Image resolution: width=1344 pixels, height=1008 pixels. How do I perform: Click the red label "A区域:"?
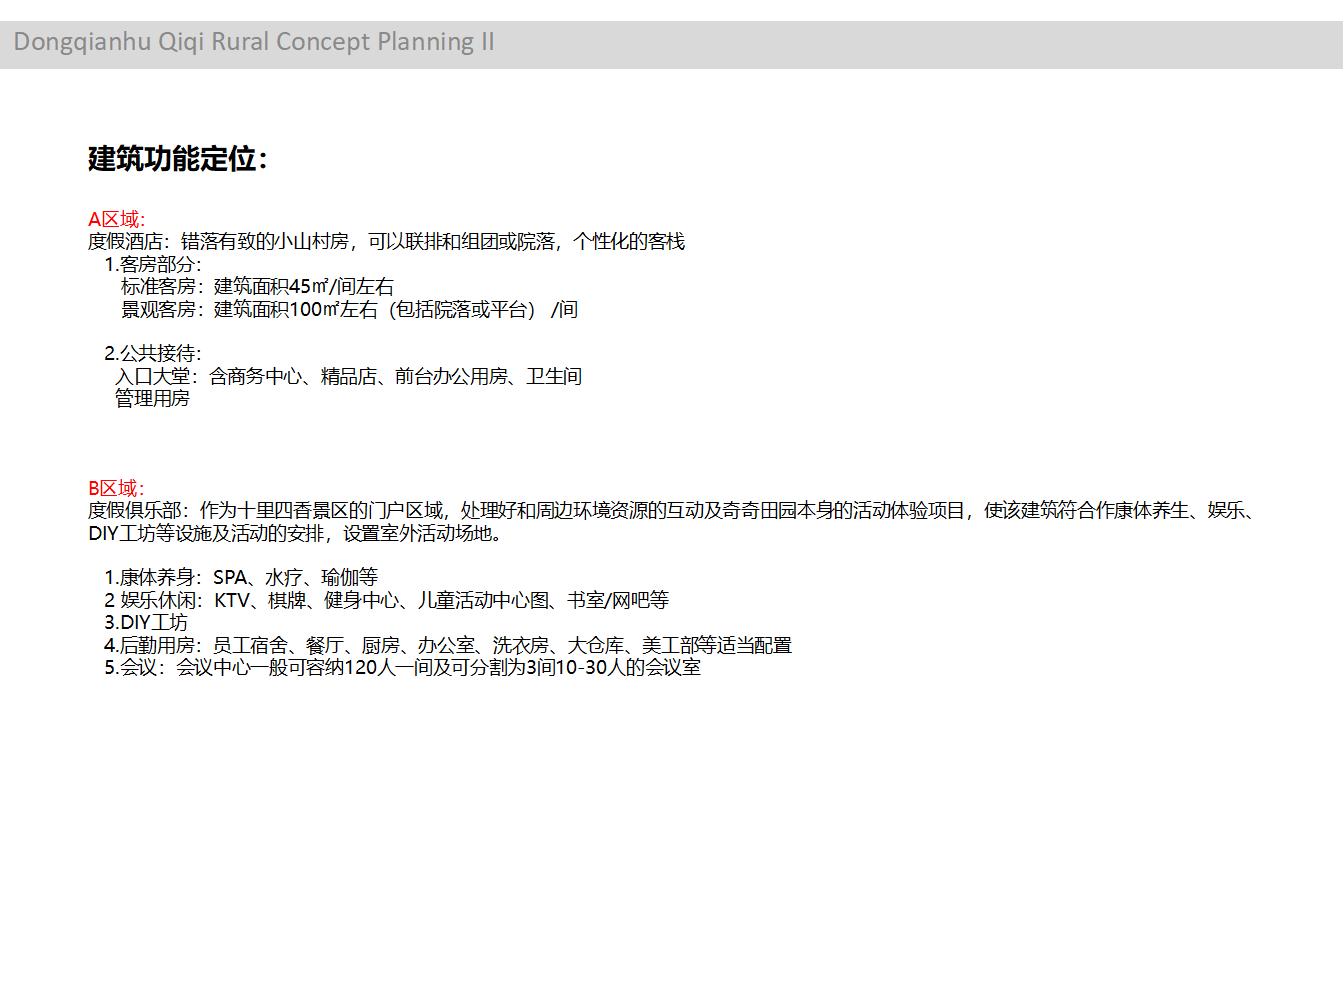(x=117, y=219)
